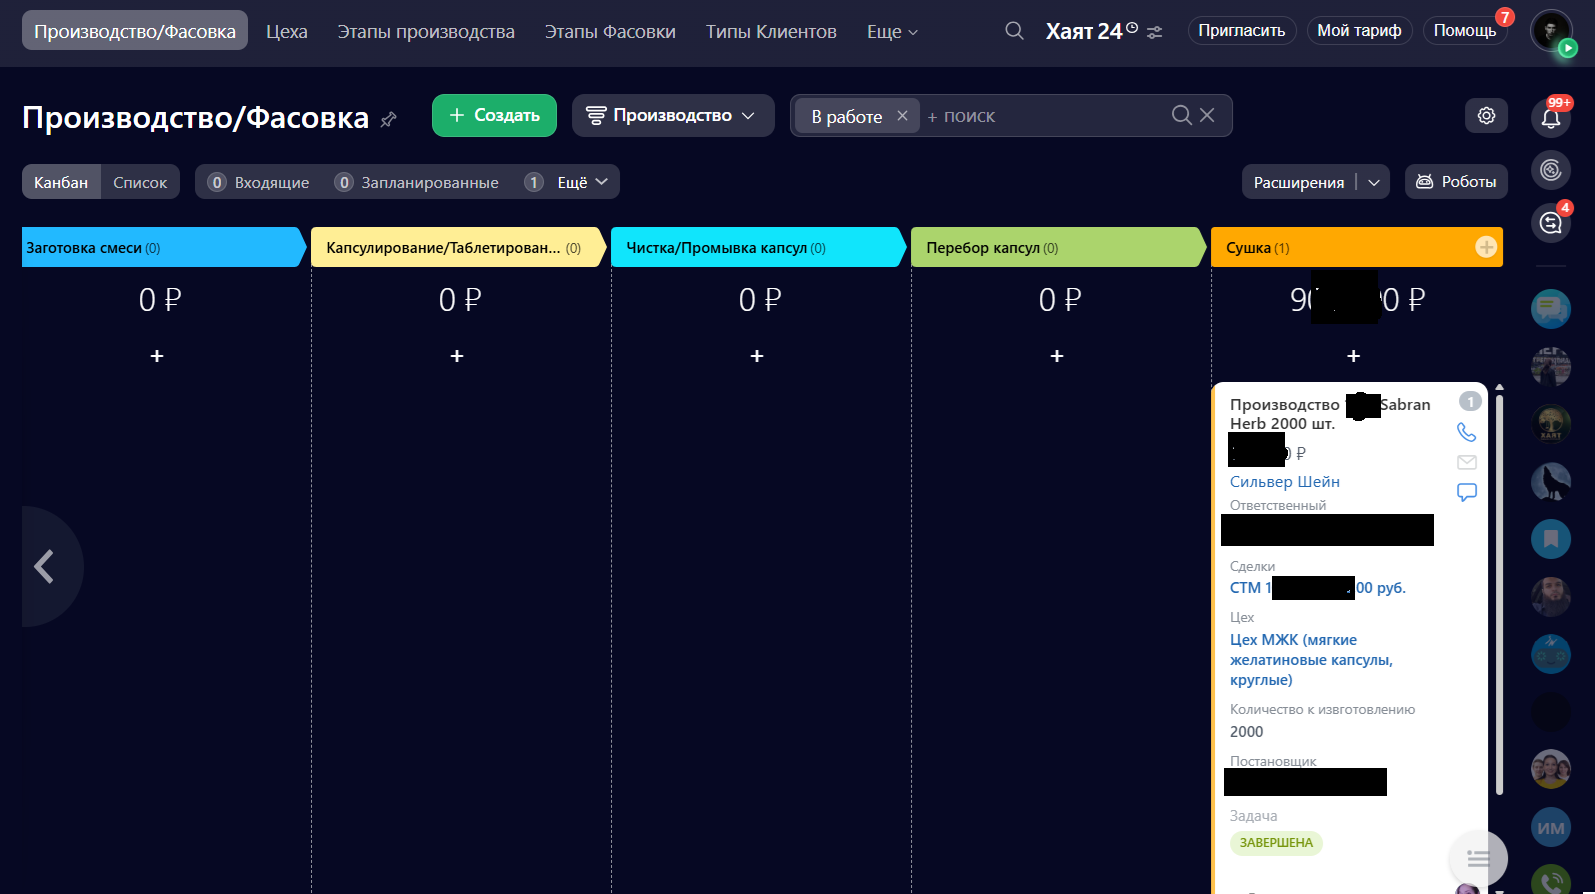Viewport: 1595px width, 894px height.
Task: Click the search magnifier in top bar
Action: click(1014, 31)
